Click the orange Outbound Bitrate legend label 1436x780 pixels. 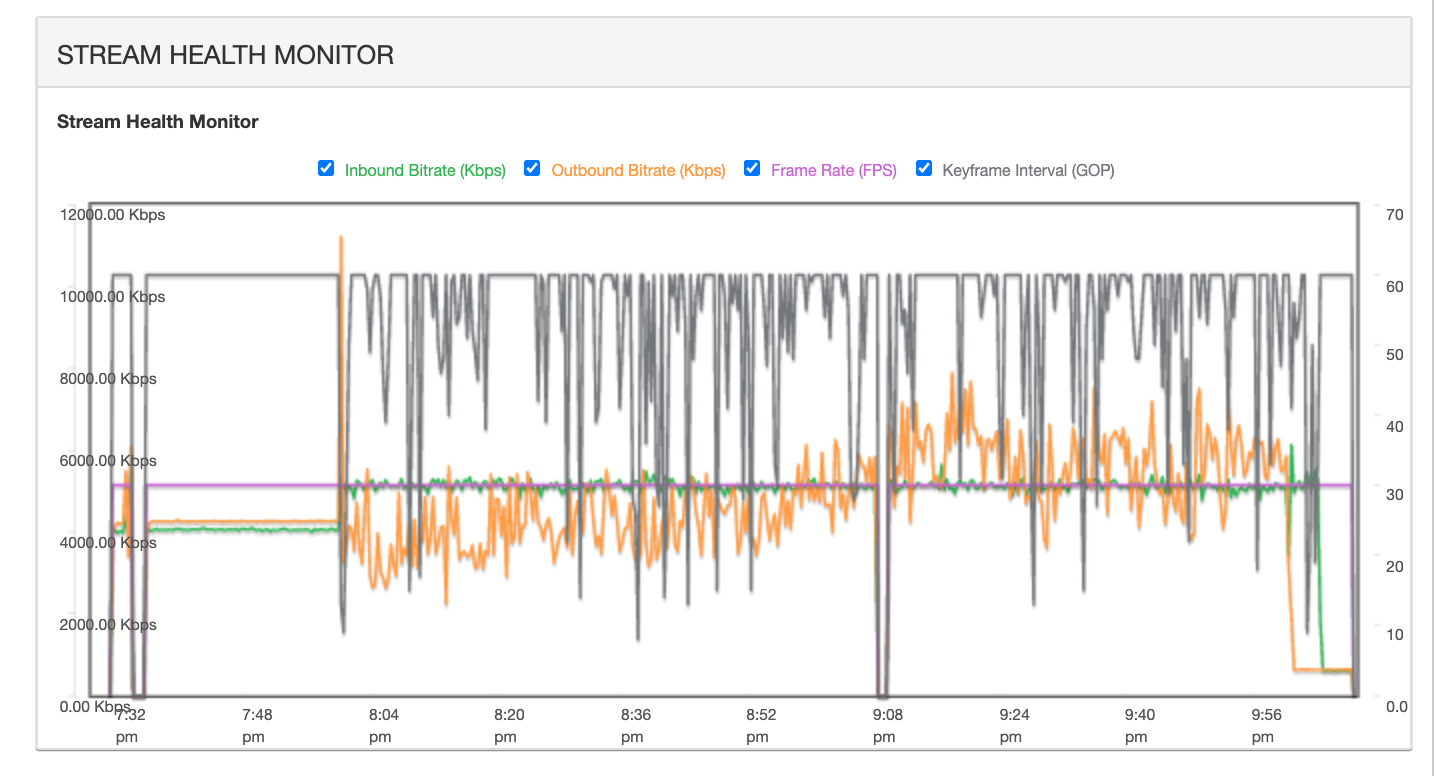[x=638, y=170]
